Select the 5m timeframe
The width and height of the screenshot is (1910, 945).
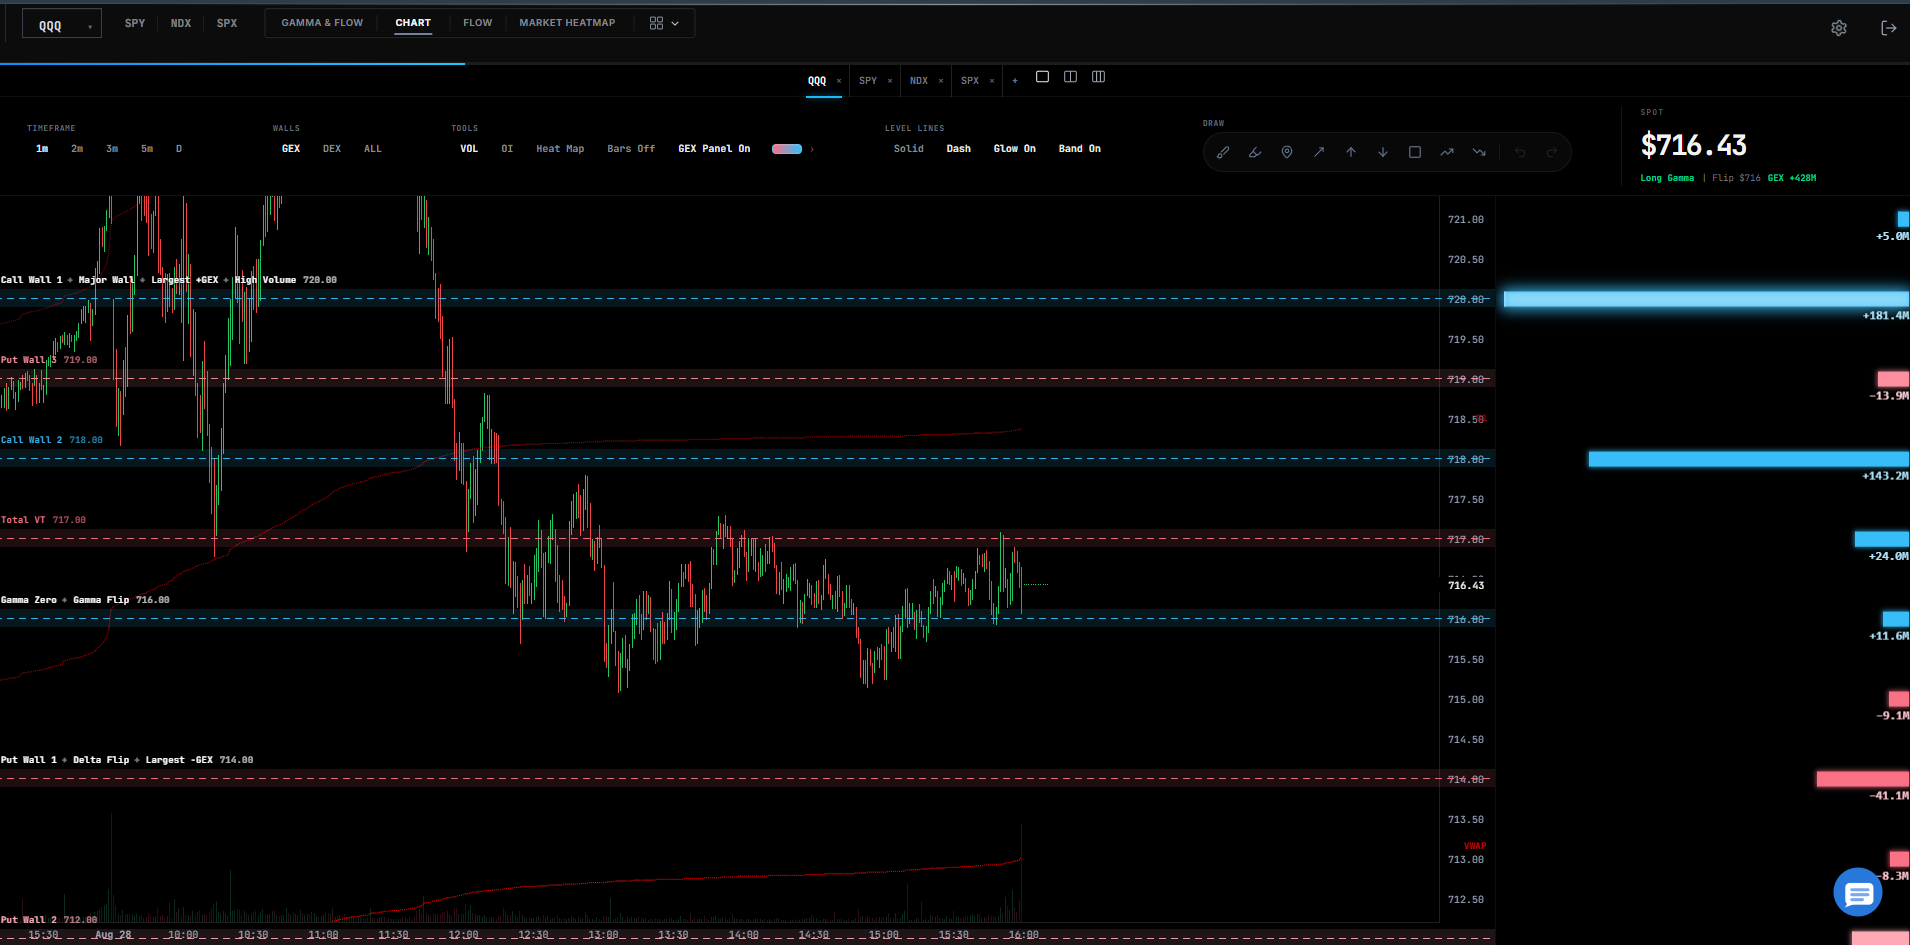click(147, 149)
